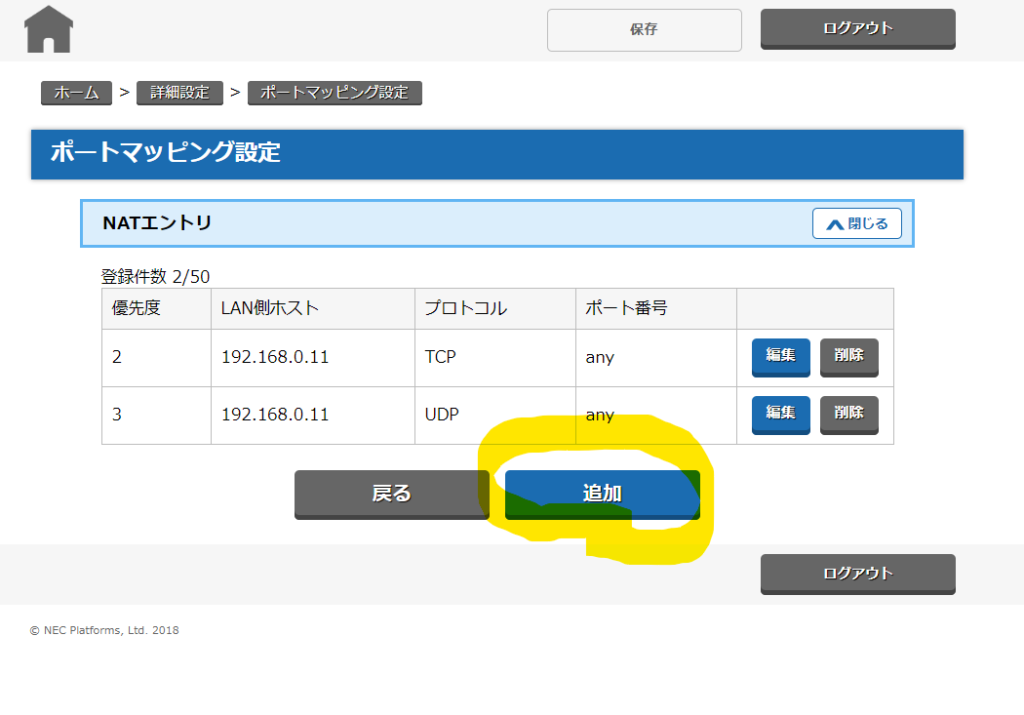
Task: Click the bottom ログアウト button
Action: [x=857, y=574]
